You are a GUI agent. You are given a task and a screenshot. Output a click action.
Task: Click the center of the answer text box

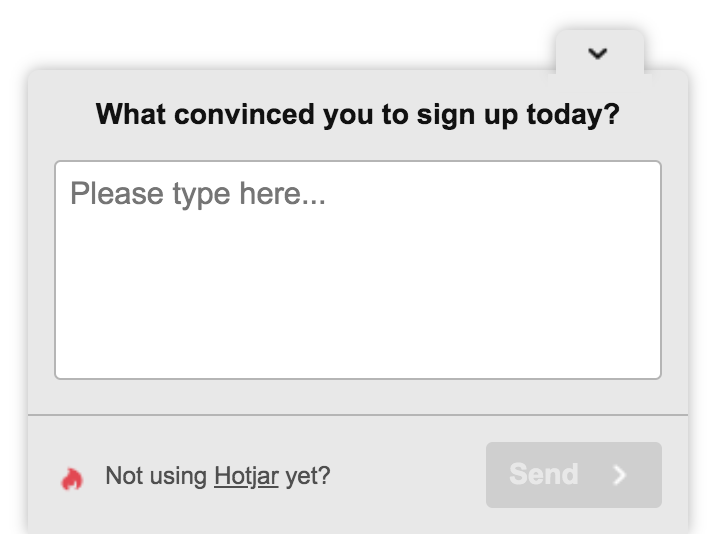[358, 270]
